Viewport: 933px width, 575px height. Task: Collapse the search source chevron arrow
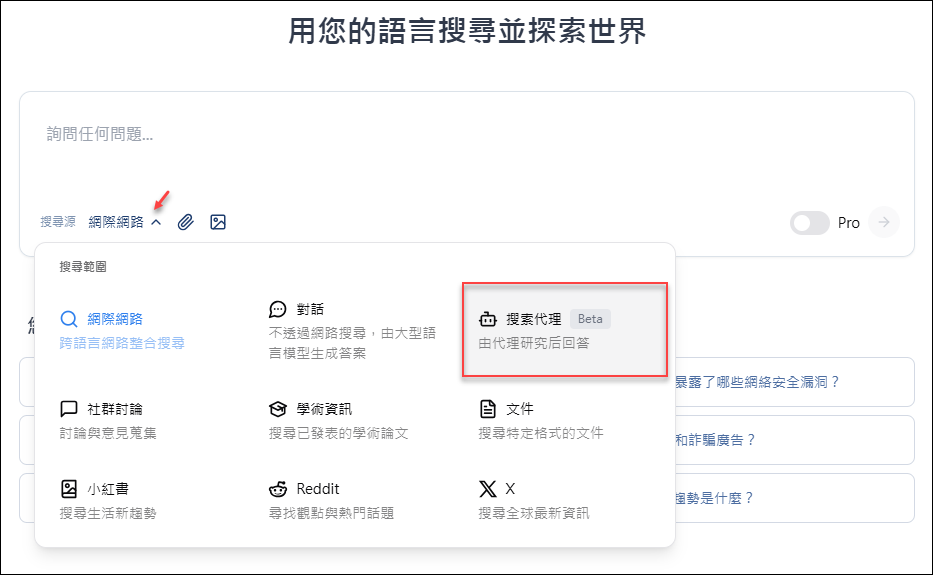[156, 222]
